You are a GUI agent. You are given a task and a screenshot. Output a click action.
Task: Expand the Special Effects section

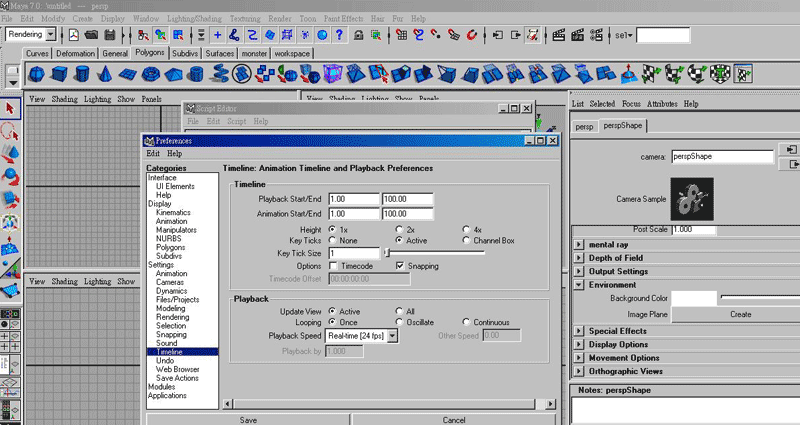coord(579,331)
